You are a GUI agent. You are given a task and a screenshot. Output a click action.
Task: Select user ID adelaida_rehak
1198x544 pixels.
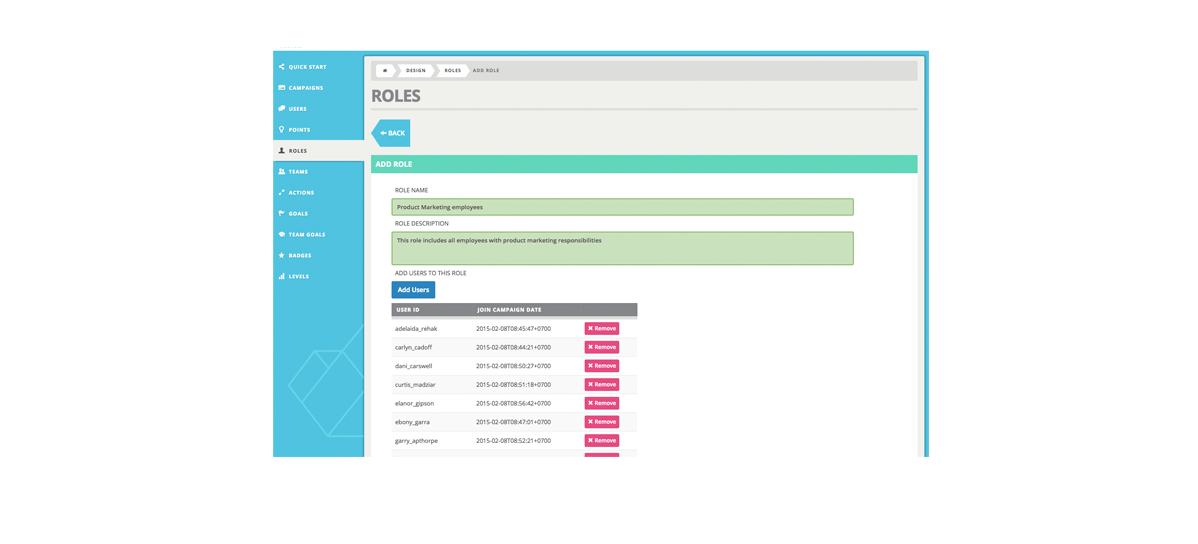coord(416,329)
